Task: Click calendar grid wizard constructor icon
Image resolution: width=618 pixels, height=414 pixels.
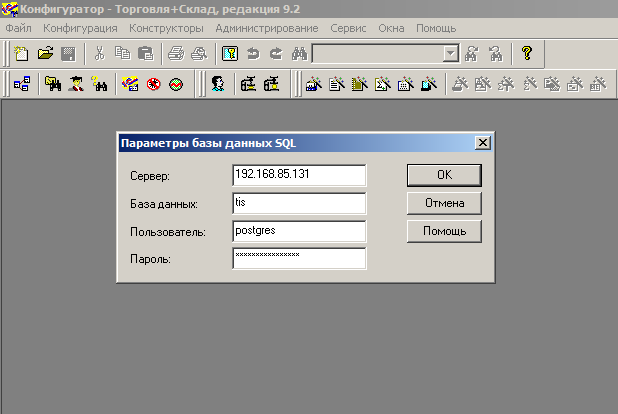Action: click(406, 84)
